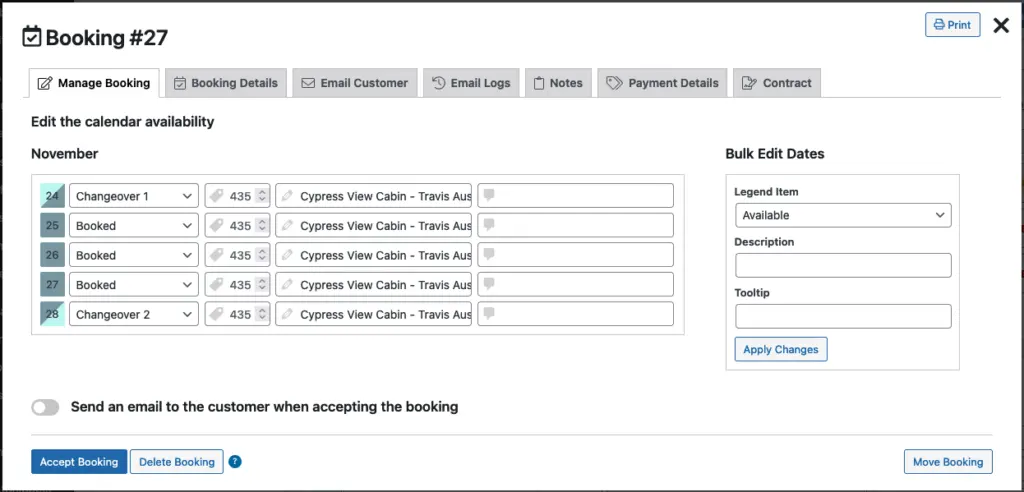Open the Changeover 2 status dropdown
The height and width of the screenshot is (492, 1024).
134,314
